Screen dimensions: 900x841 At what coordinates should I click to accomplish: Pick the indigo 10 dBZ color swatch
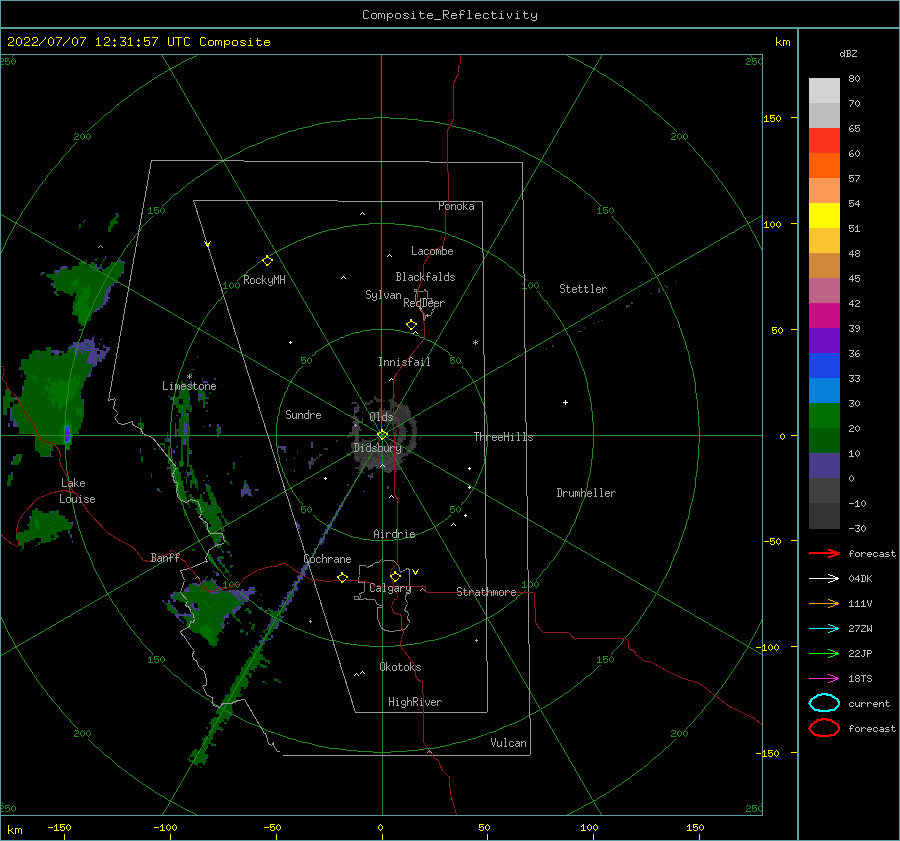pyautogui.click(x=824, y=465)
